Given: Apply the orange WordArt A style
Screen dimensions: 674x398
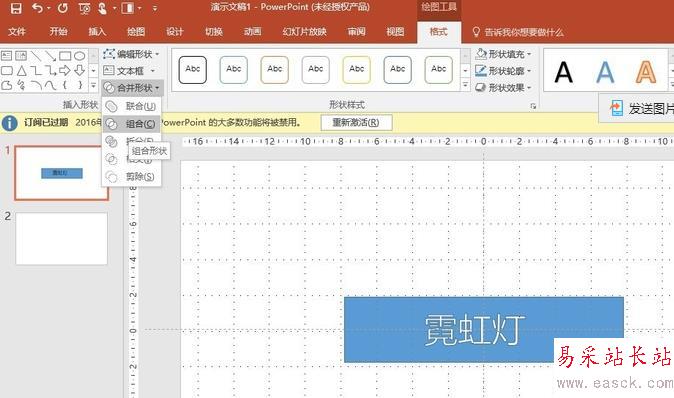Looking at the screenshot, I should pyautogui.click(x=646, y=71).
